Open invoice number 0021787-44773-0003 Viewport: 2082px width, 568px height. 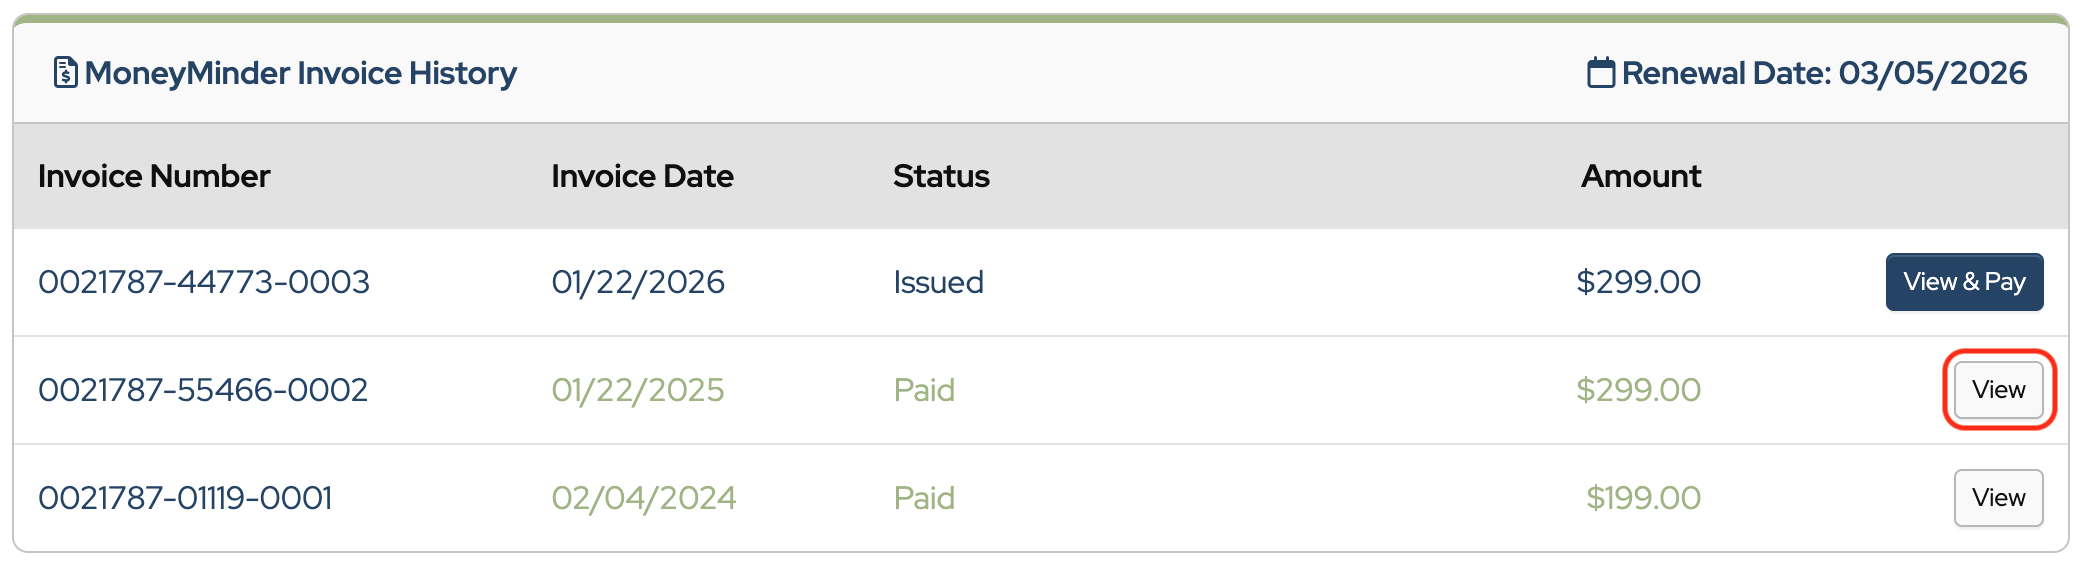pyautogui.click(x=204, y=282)
